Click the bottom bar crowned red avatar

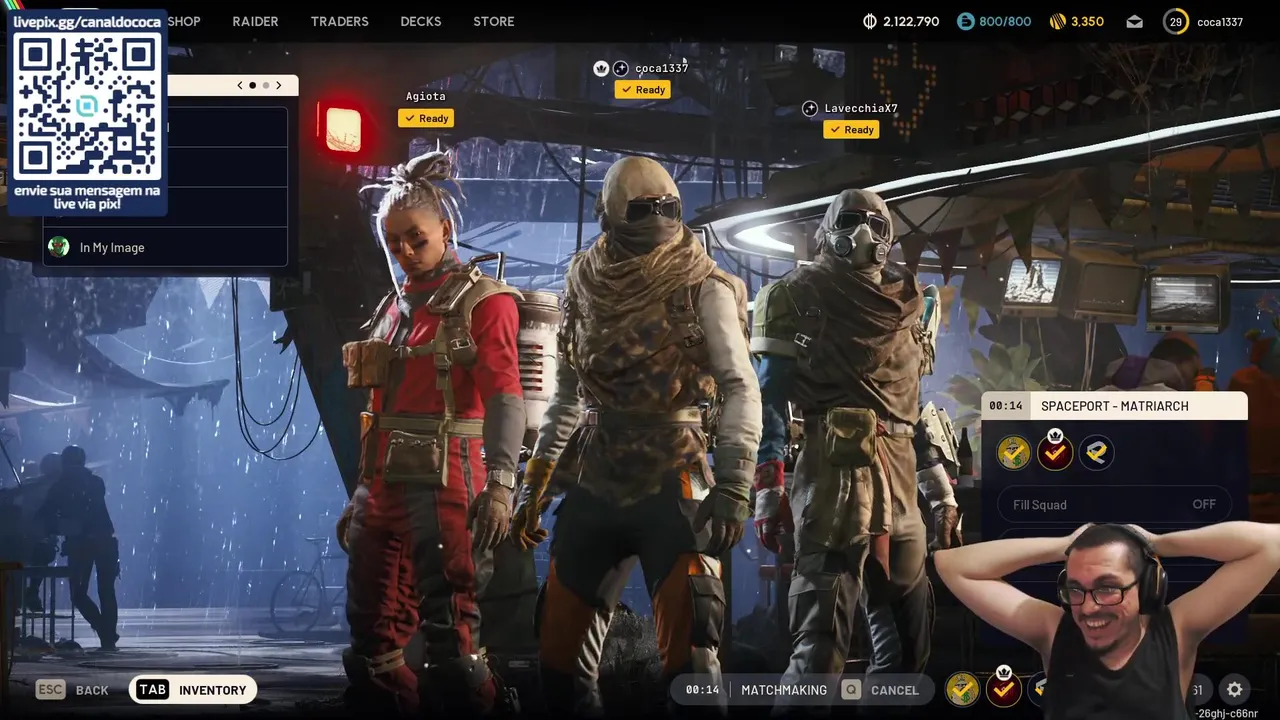click(x=1004, y=688)
